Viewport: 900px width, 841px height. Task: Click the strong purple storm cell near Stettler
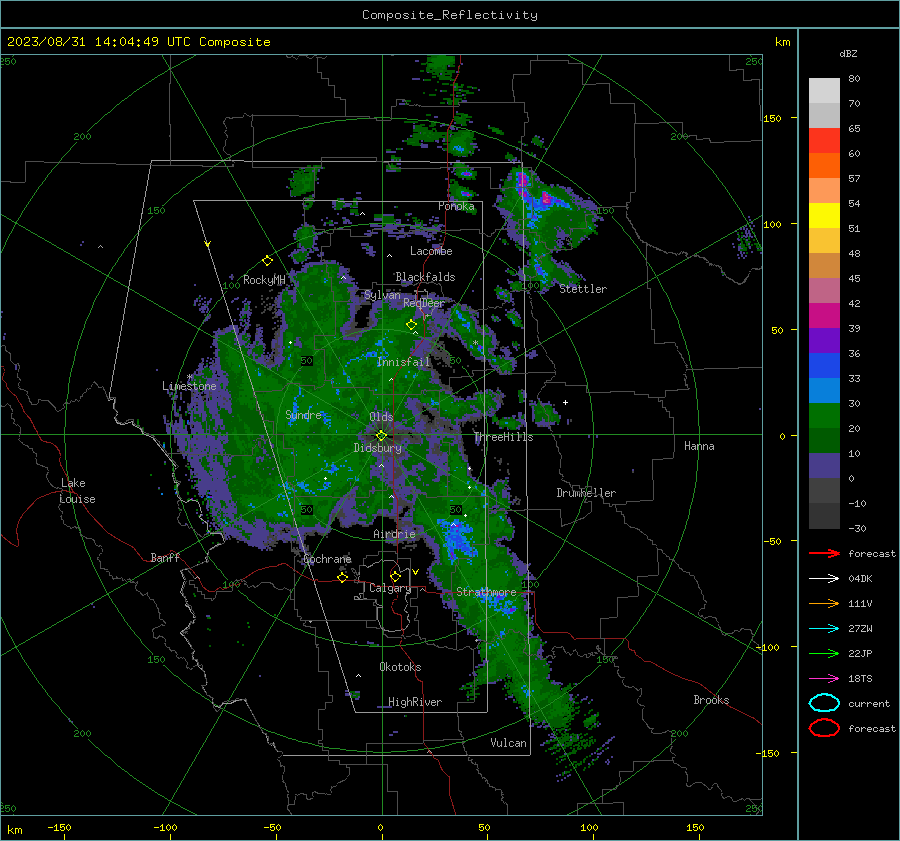[x=546, y=199]
